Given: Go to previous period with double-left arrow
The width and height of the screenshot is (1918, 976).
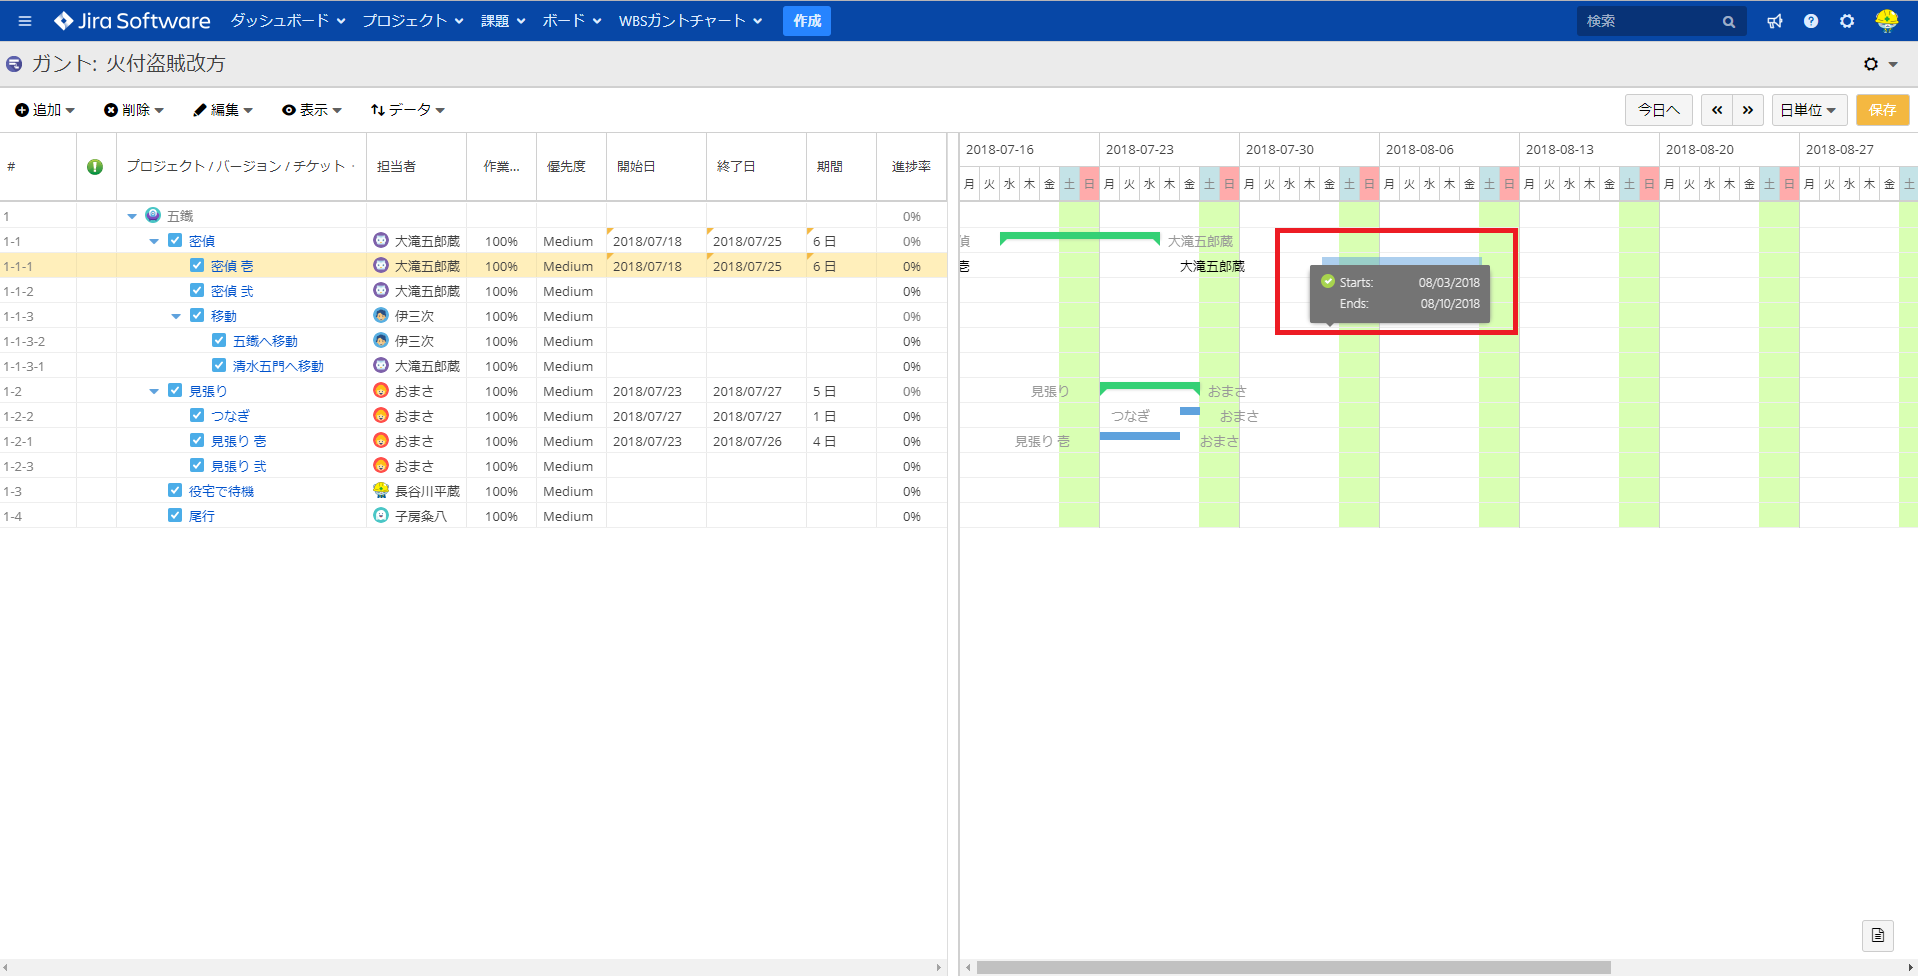Looking at the screenshot, I should pos(1717,110).
